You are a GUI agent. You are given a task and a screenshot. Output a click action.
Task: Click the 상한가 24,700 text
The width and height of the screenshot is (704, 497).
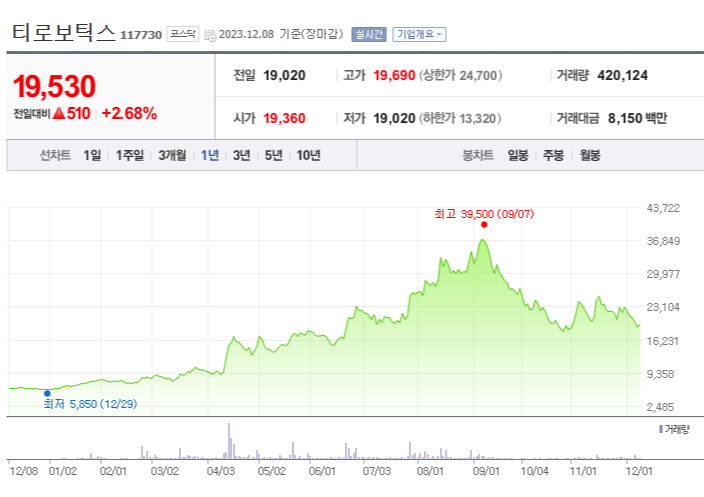pyautogui.click(x=461, y=75)
